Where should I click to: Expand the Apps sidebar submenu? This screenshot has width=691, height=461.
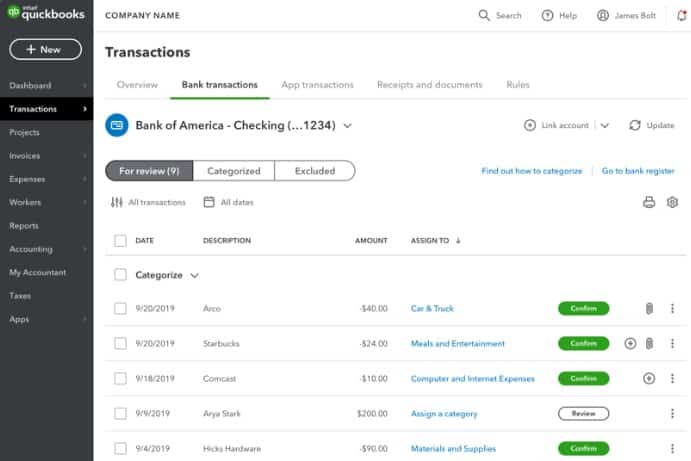[85, 319]
